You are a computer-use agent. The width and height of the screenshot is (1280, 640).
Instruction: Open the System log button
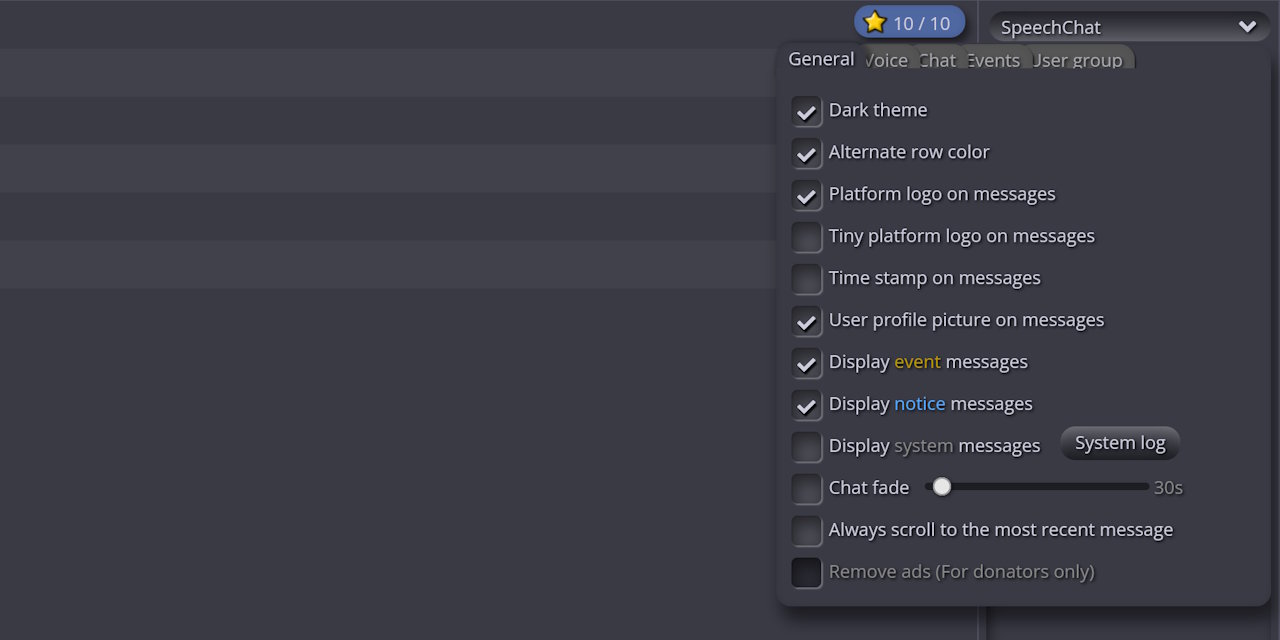(1119, 443)
